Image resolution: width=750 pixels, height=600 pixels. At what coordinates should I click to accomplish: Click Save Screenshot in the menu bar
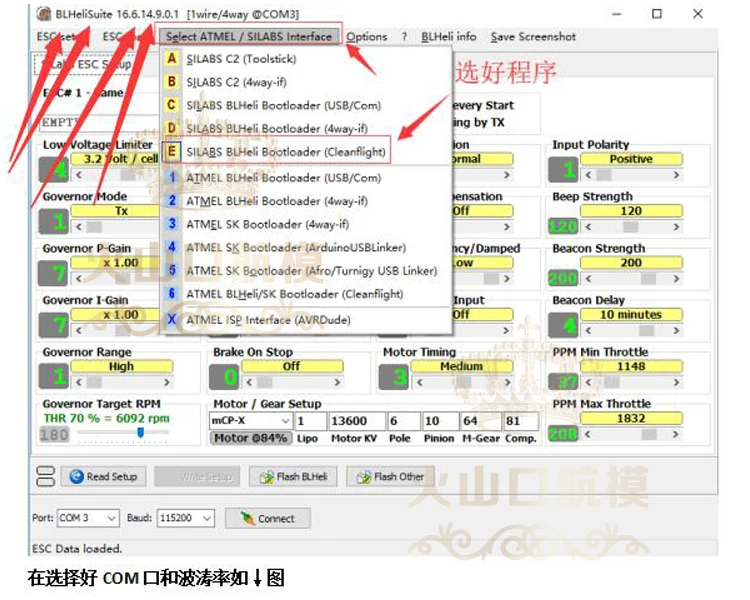point(533,36)
